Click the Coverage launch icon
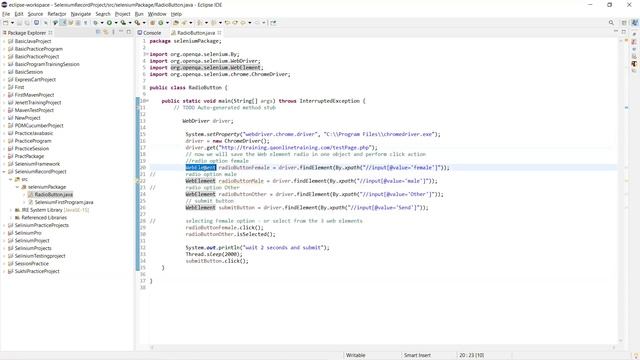640x360 pixels. 123,23
